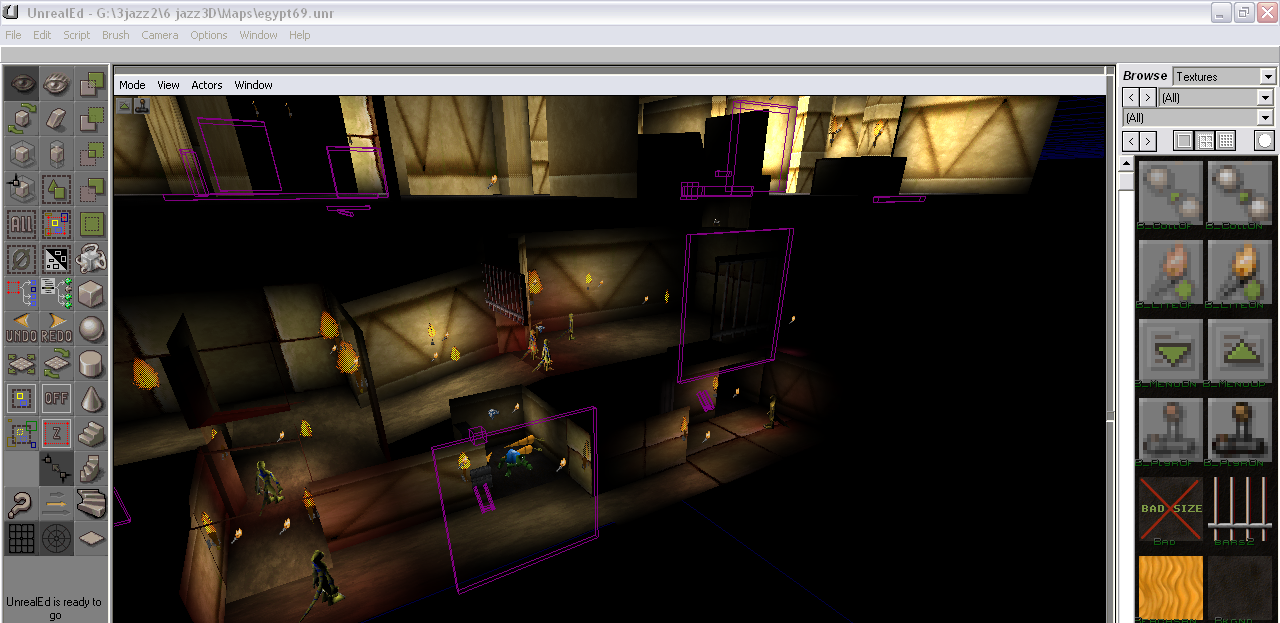Click the red nodes tree tool icon

click(x=21, y=294)
